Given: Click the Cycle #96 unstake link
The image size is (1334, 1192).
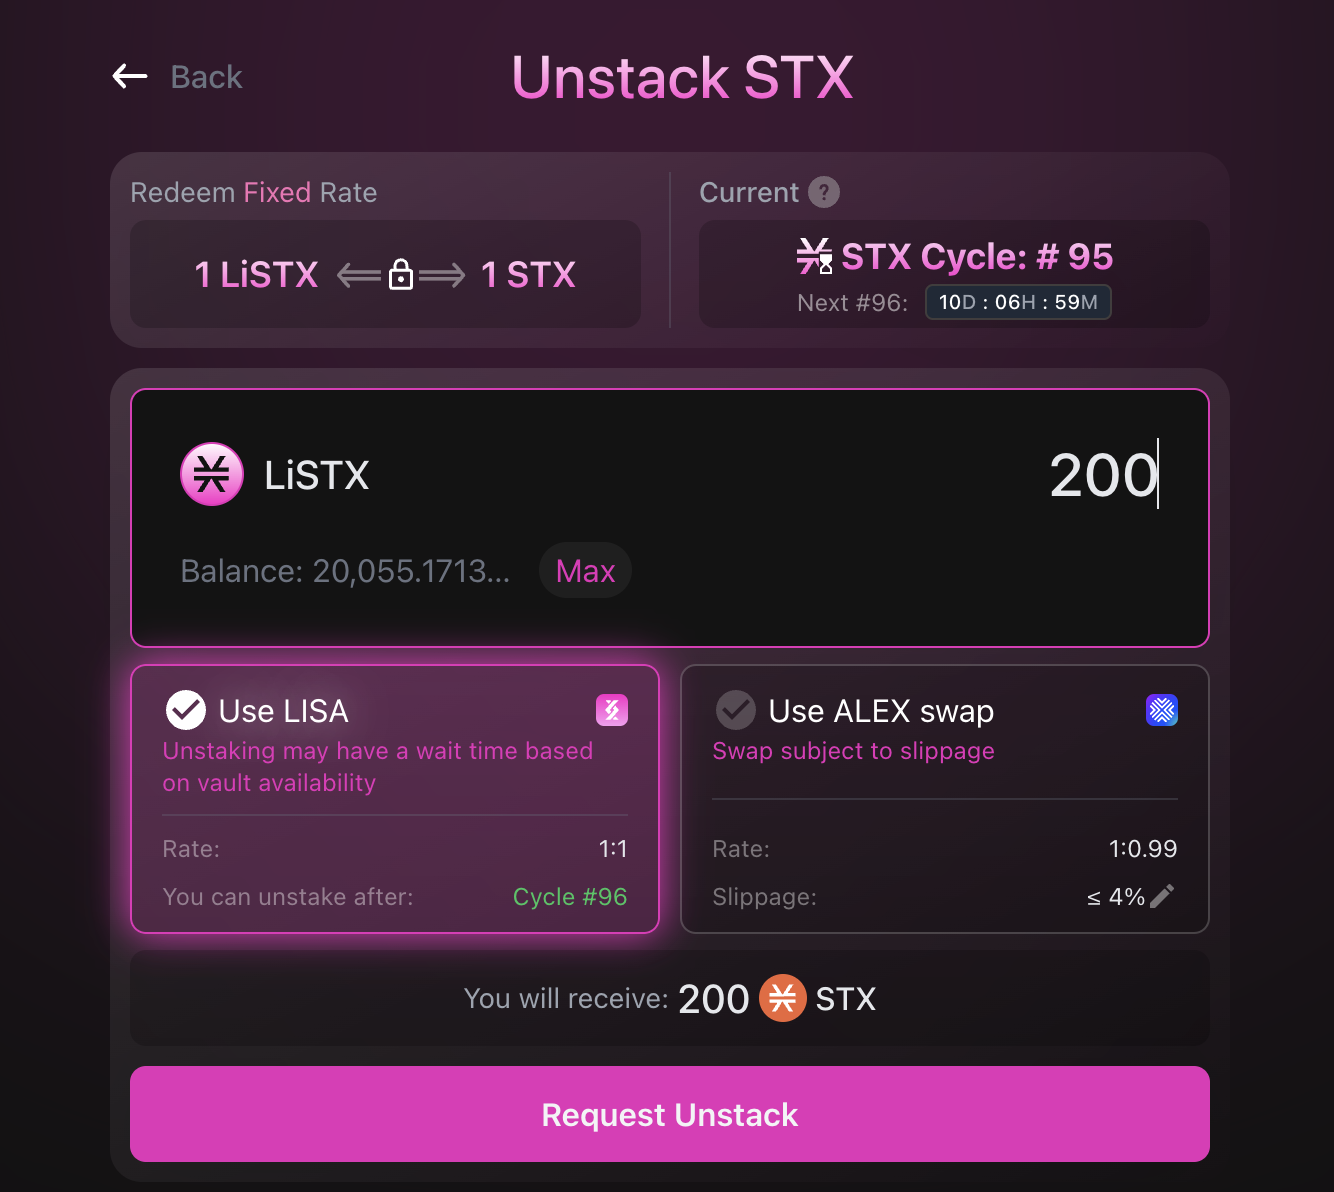Looking at the screenshot, I should [569, 897].
